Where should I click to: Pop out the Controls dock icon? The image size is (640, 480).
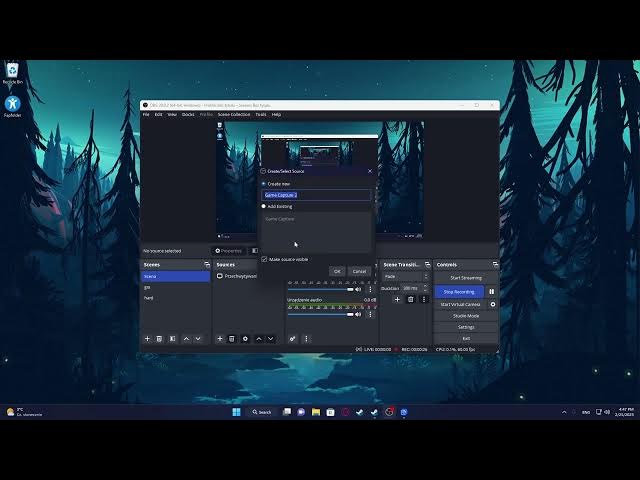495,264
